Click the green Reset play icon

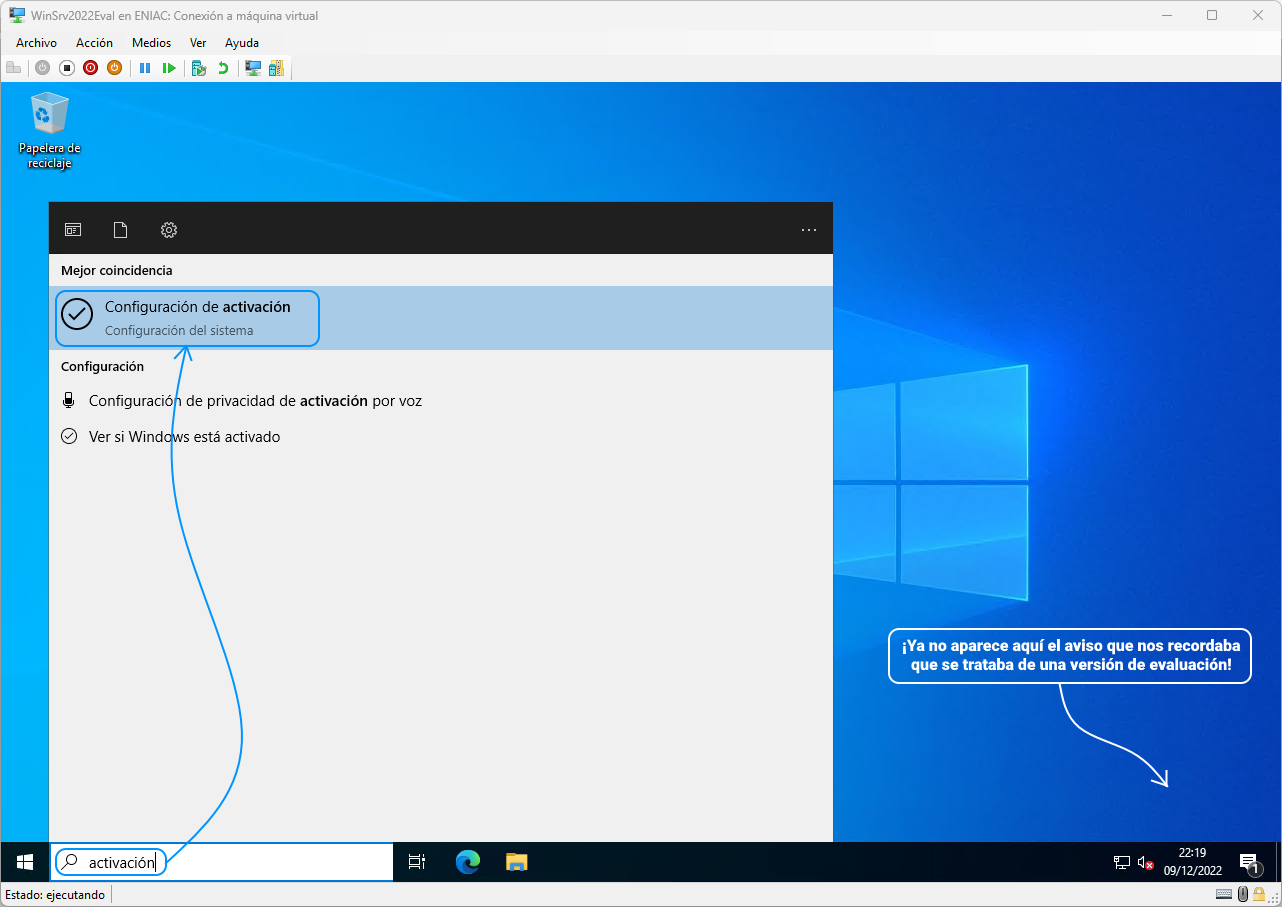(169, 68)
